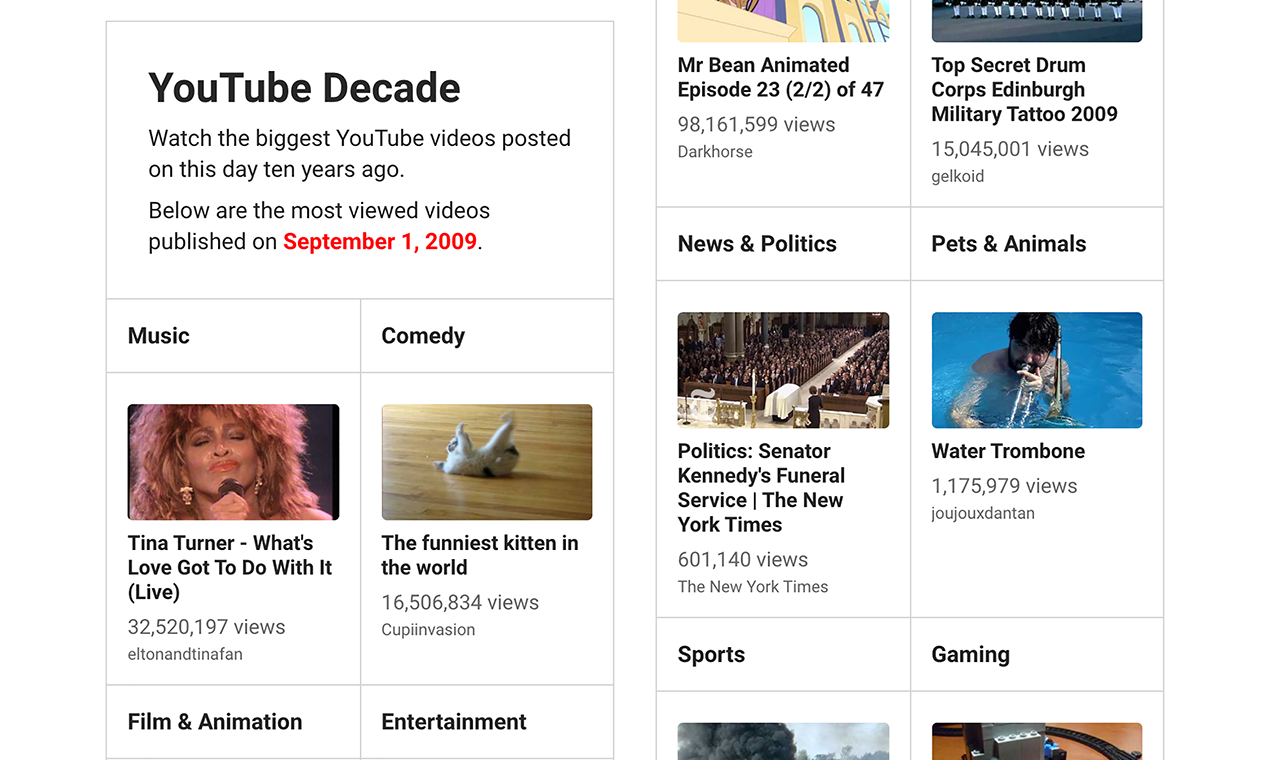1270x760 pixels.
Task: Click the 15,045,001 views count
Action: point(1010,149)
